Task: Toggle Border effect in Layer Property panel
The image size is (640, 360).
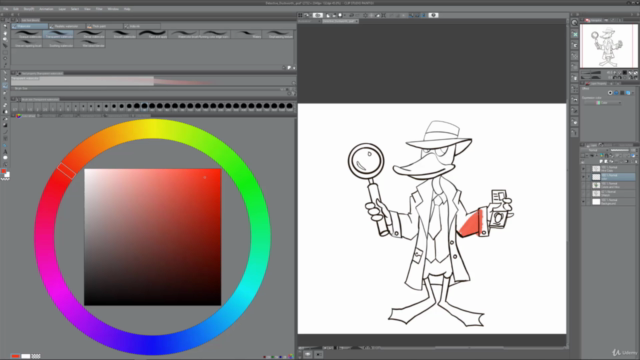Action: (x=610, y=93)
